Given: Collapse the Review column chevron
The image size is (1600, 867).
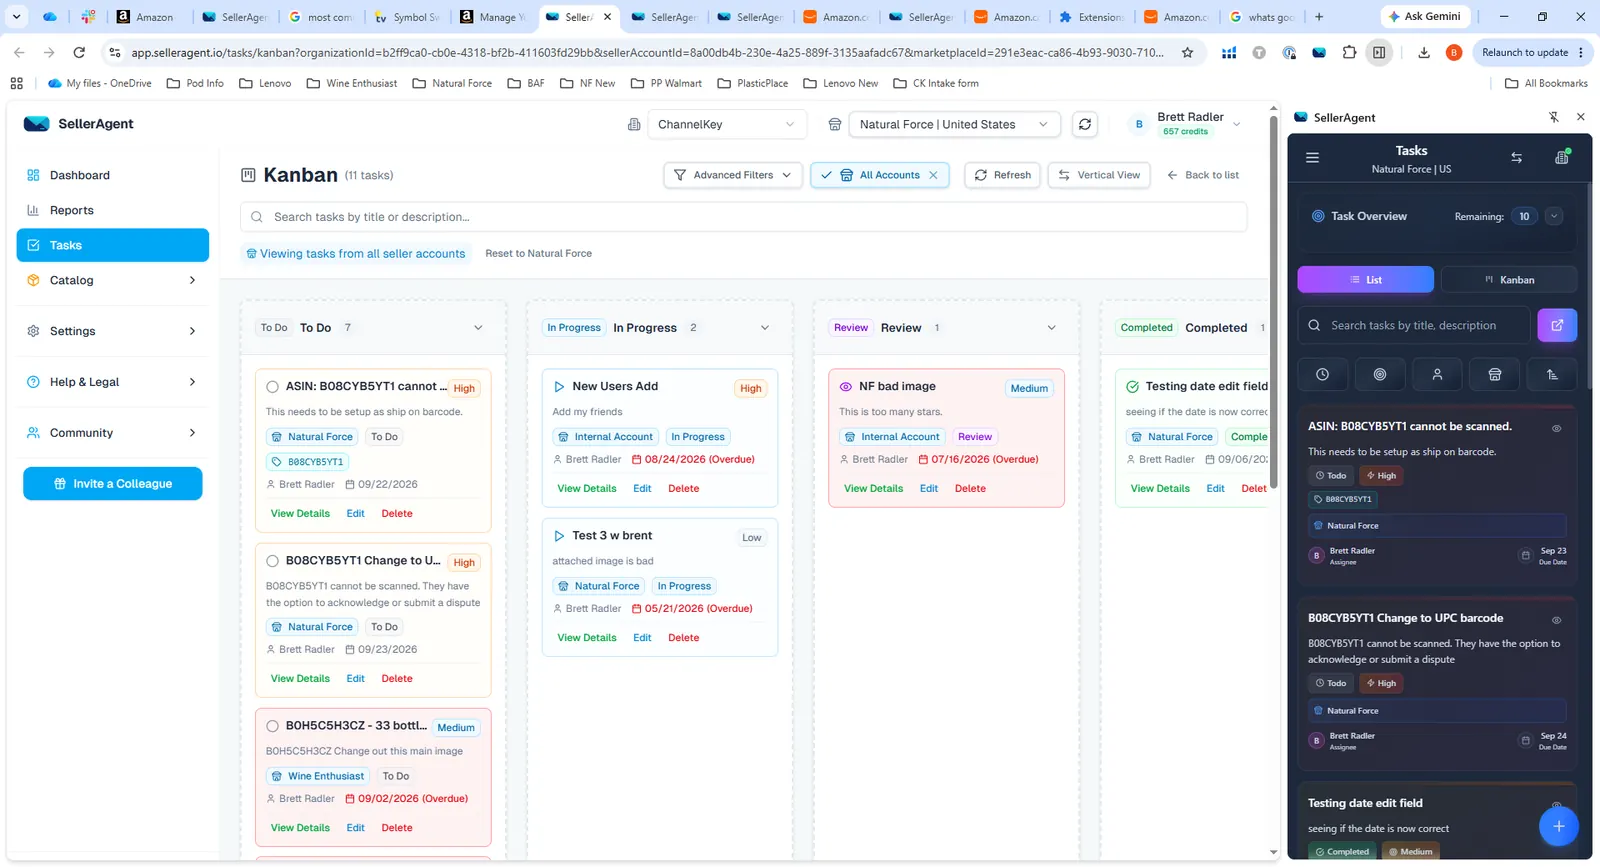Looking at the screenshot, I should [1051, 328].
